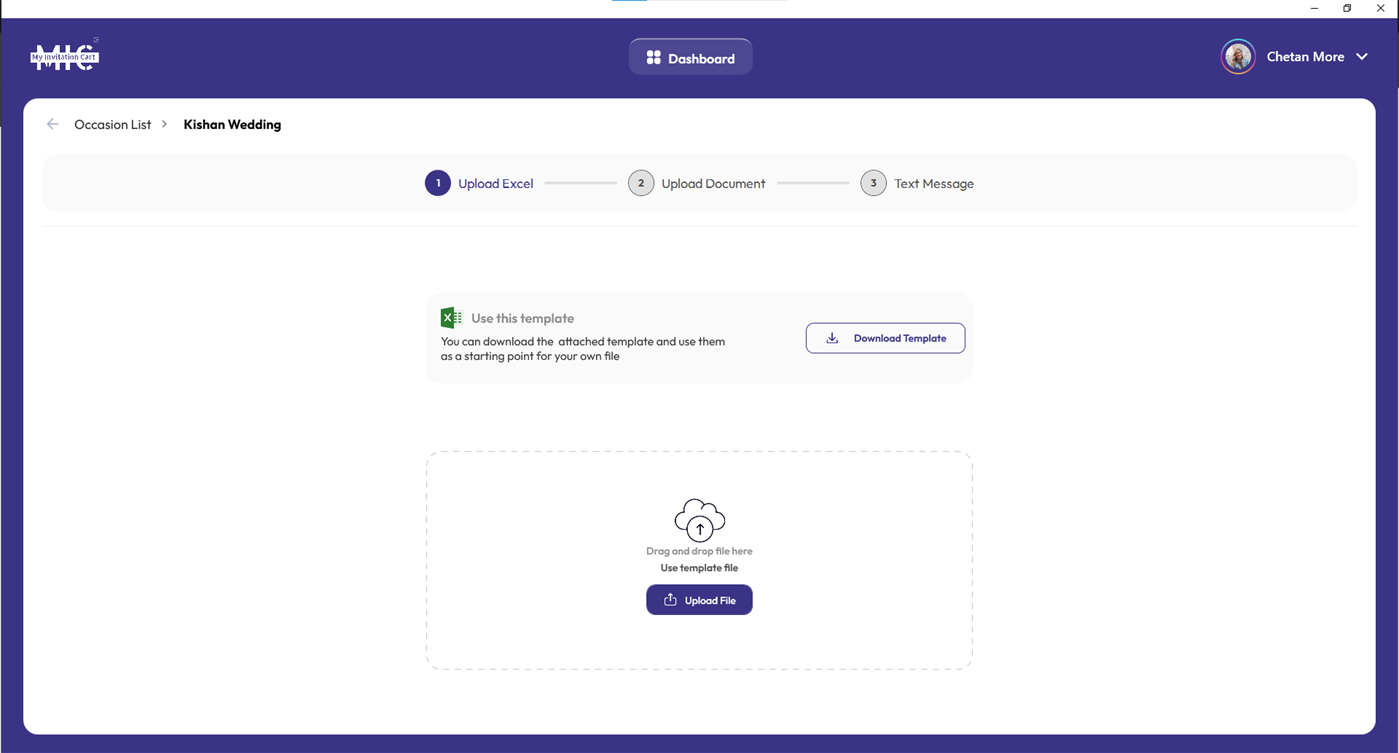Click the Kishan Wedding breadcrumb title
Image resolution: width=1399 pixels, height=753 pixels.
[x=232, y=124]
